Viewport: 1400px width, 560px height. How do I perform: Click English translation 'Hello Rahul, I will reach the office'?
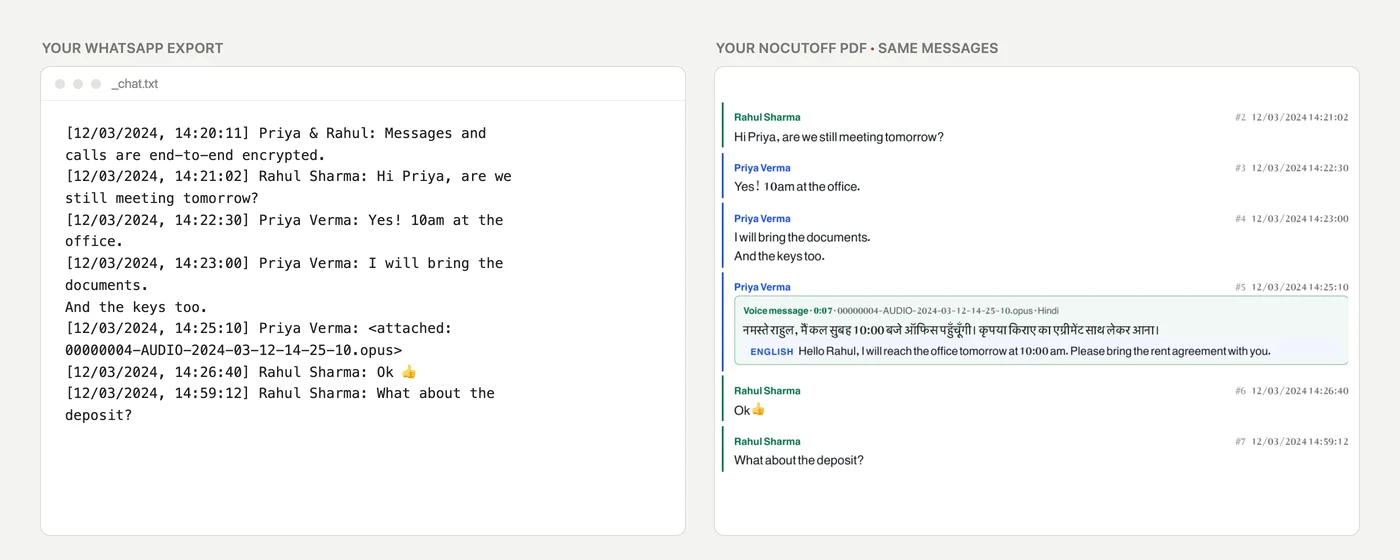coord(1034,351)
